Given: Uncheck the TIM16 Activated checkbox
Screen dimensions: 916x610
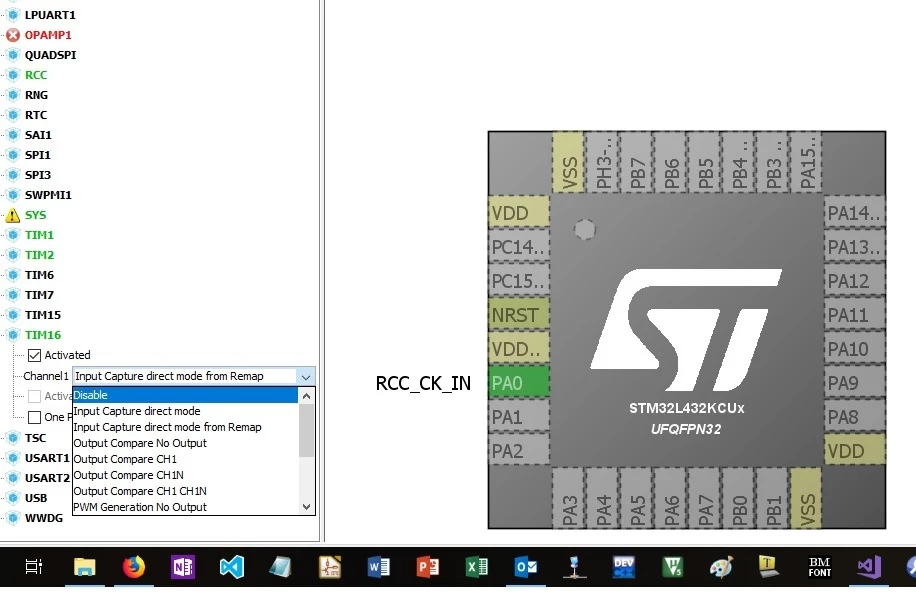Looking at the screenshot, I should pos(34,355).
